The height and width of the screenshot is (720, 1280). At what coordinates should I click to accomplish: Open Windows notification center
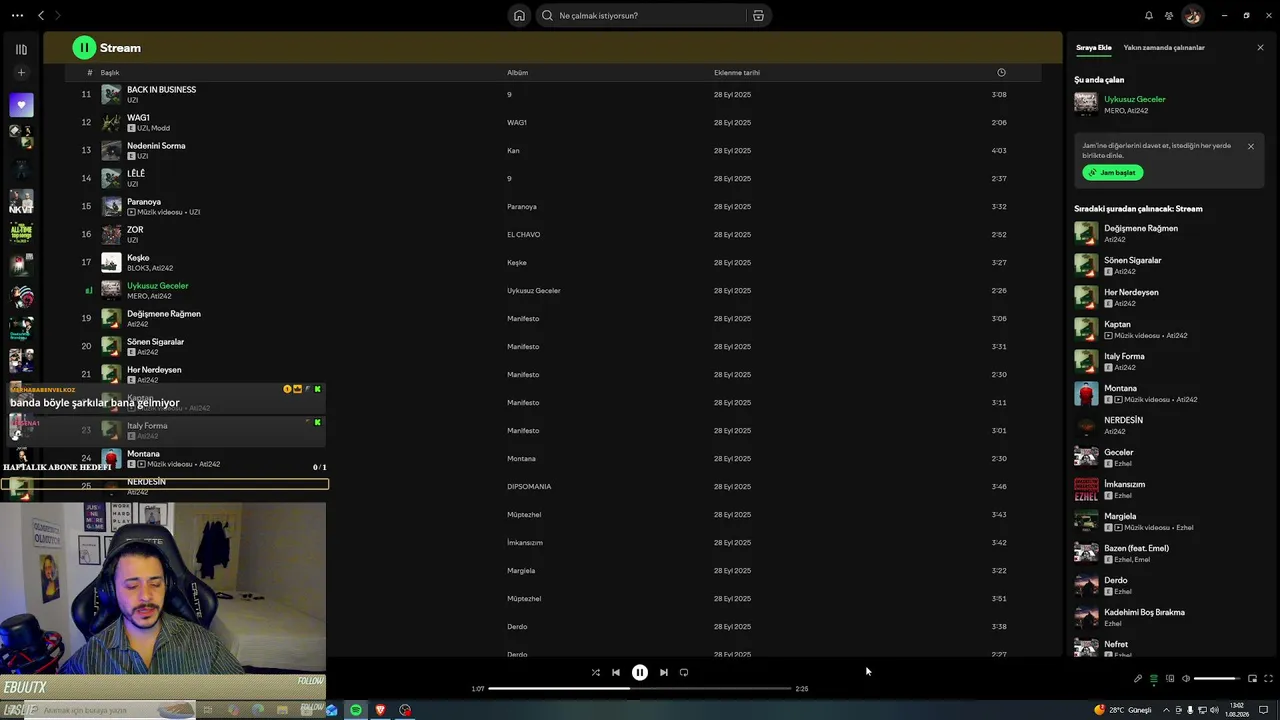click(1263, 710)
